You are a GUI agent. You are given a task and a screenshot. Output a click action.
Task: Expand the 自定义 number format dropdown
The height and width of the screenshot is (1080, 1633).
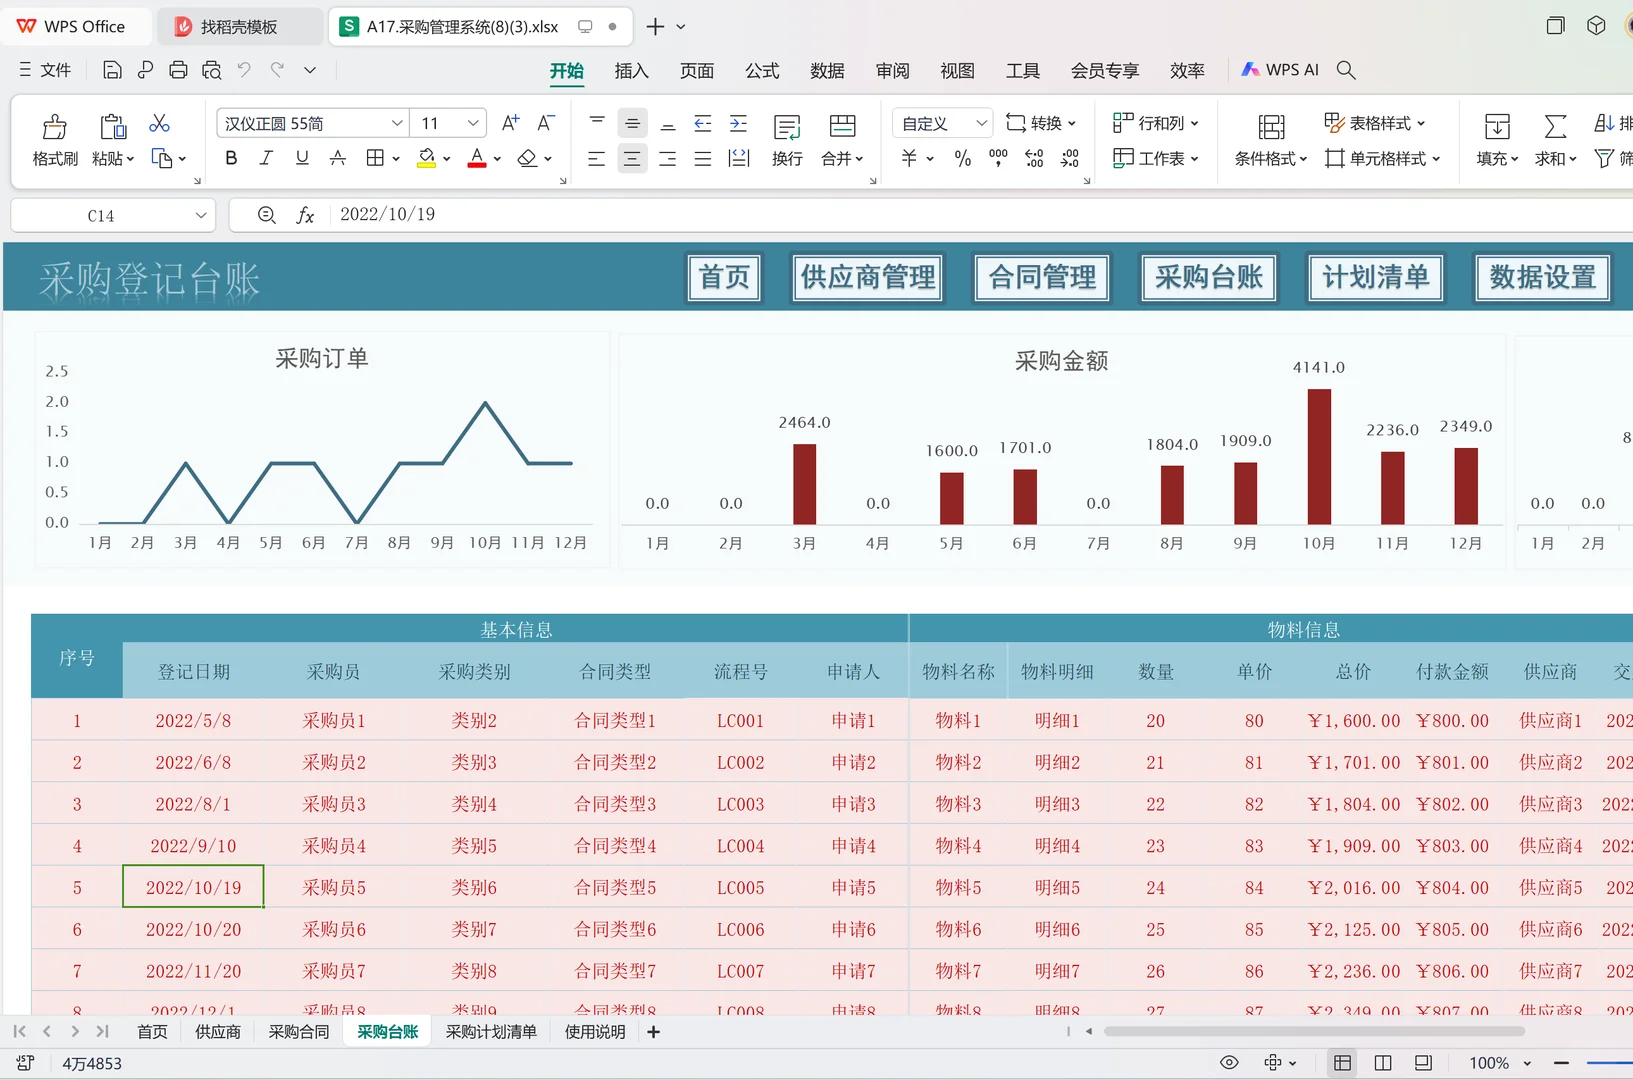[x=983, y=122]
